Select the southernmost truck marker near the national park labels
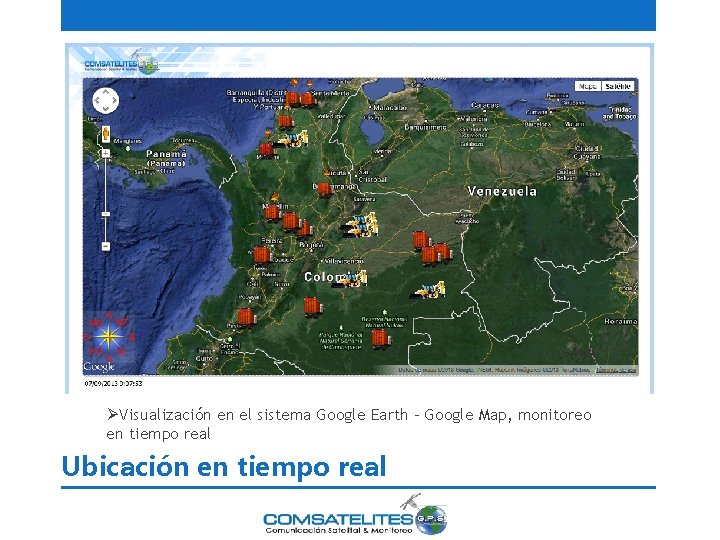The width and height of the screenshot is (720, 540). pyautogui.click(x=381, y=338)
